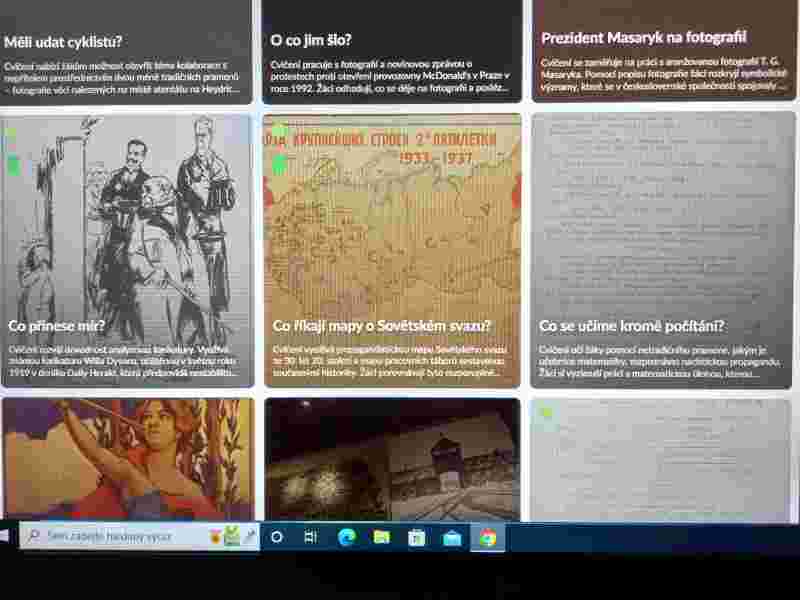The width and height of the screenshot is (800, 600).
Task: Click the caricature drawing of men in suits
Action: point(127,217)
